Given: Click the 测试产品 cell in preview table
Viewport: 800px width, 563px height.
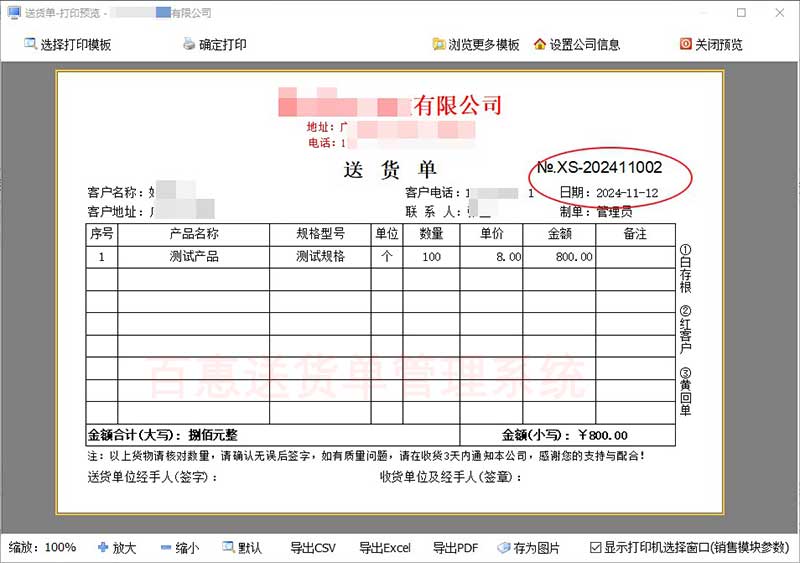Looking at the screenshot, I should click(x=194, y=257).
